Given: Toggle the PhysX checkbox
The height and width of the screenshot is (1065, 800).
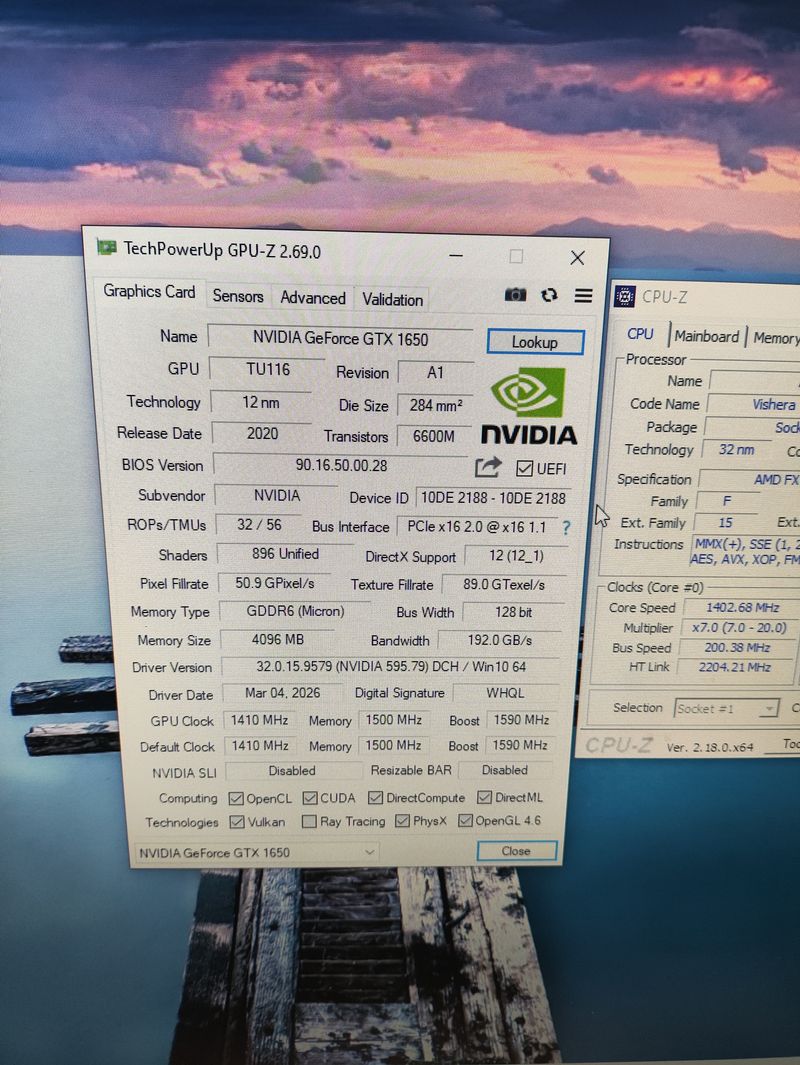Looking at the screenshot, I should 402,821.
